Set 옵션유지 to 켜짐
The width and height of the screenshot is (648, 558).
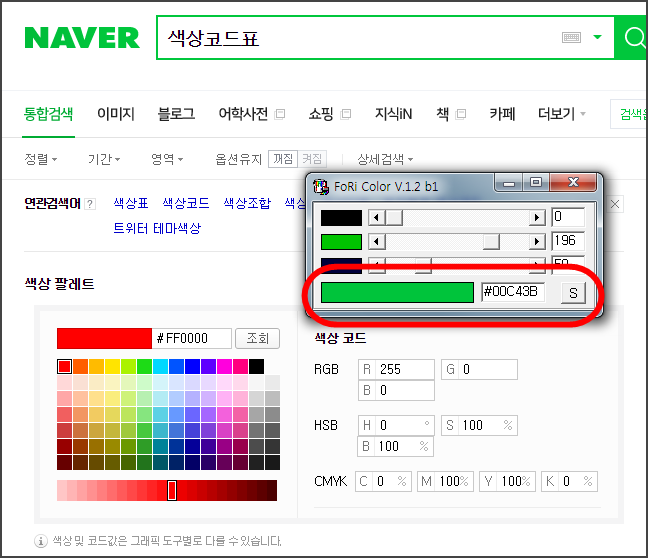click(312, 159)
